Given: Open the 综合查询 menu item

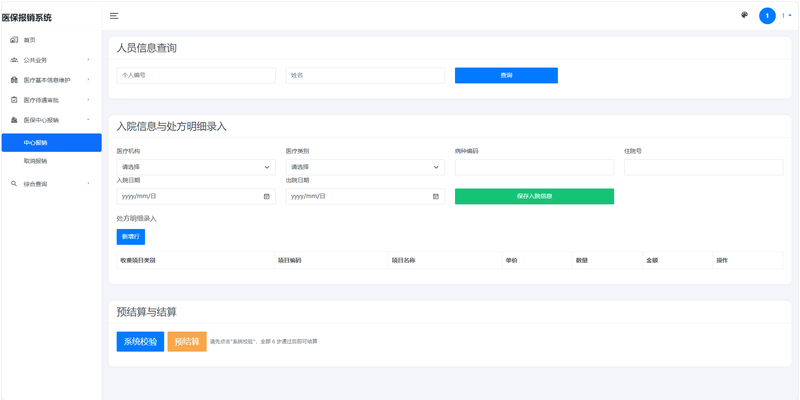Looking at the screenshot, I should point(52,184).
